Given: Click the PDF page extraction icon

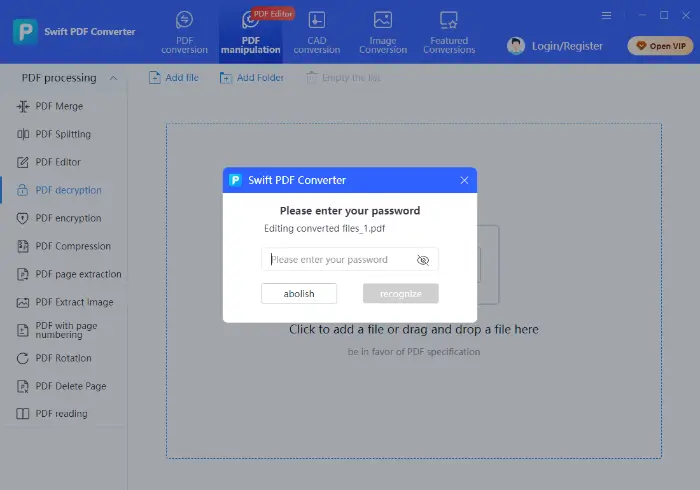Looking at the screenshot, I should point(23,274).
